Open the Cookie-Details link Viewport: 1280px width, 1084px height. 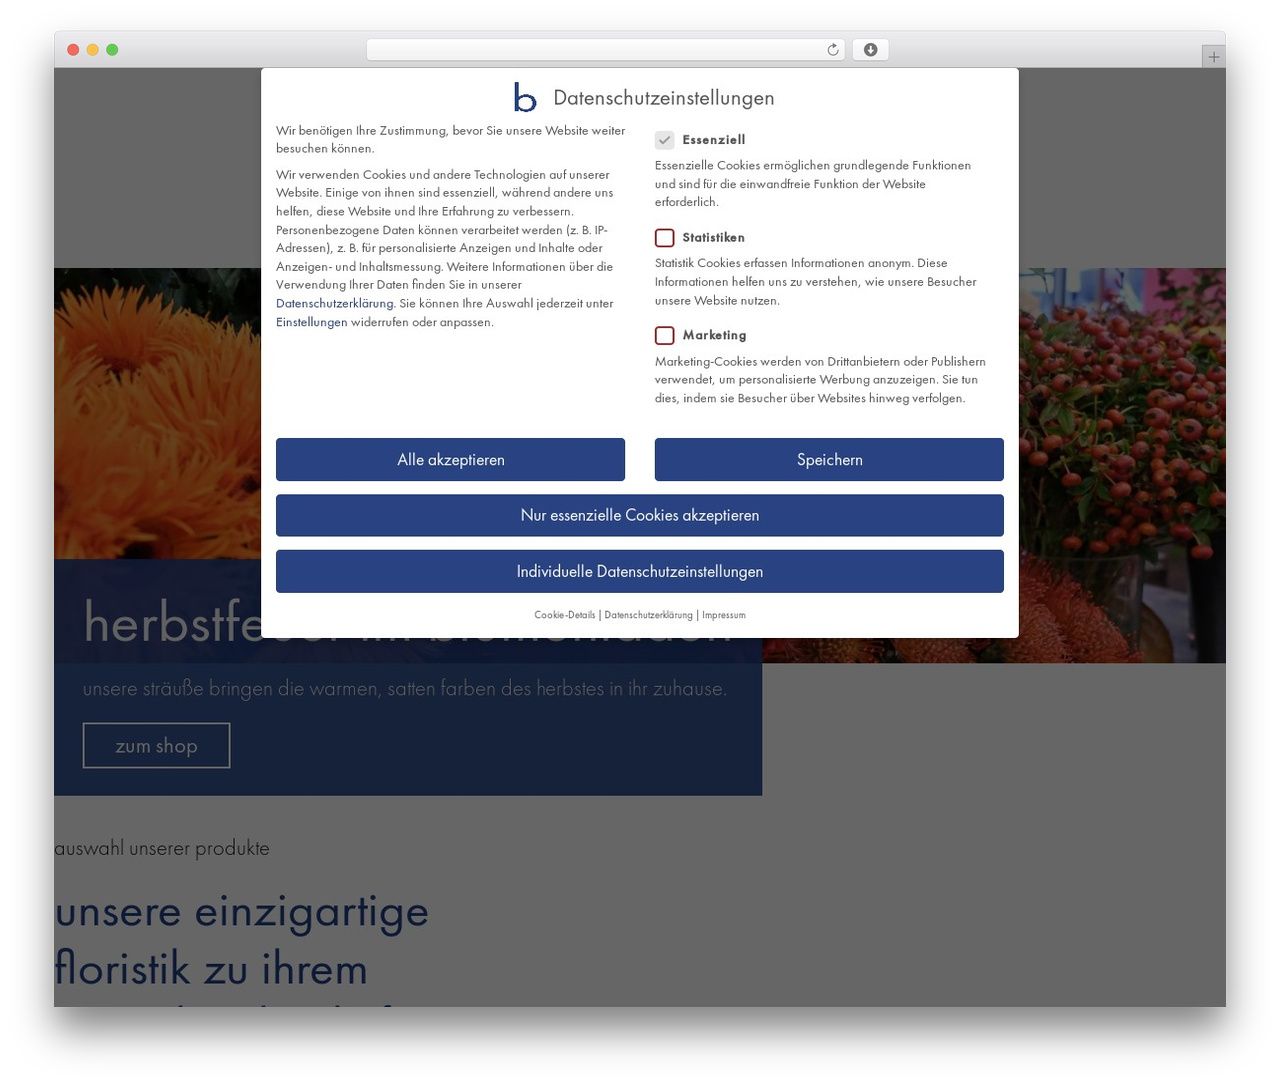coord(564,615)
